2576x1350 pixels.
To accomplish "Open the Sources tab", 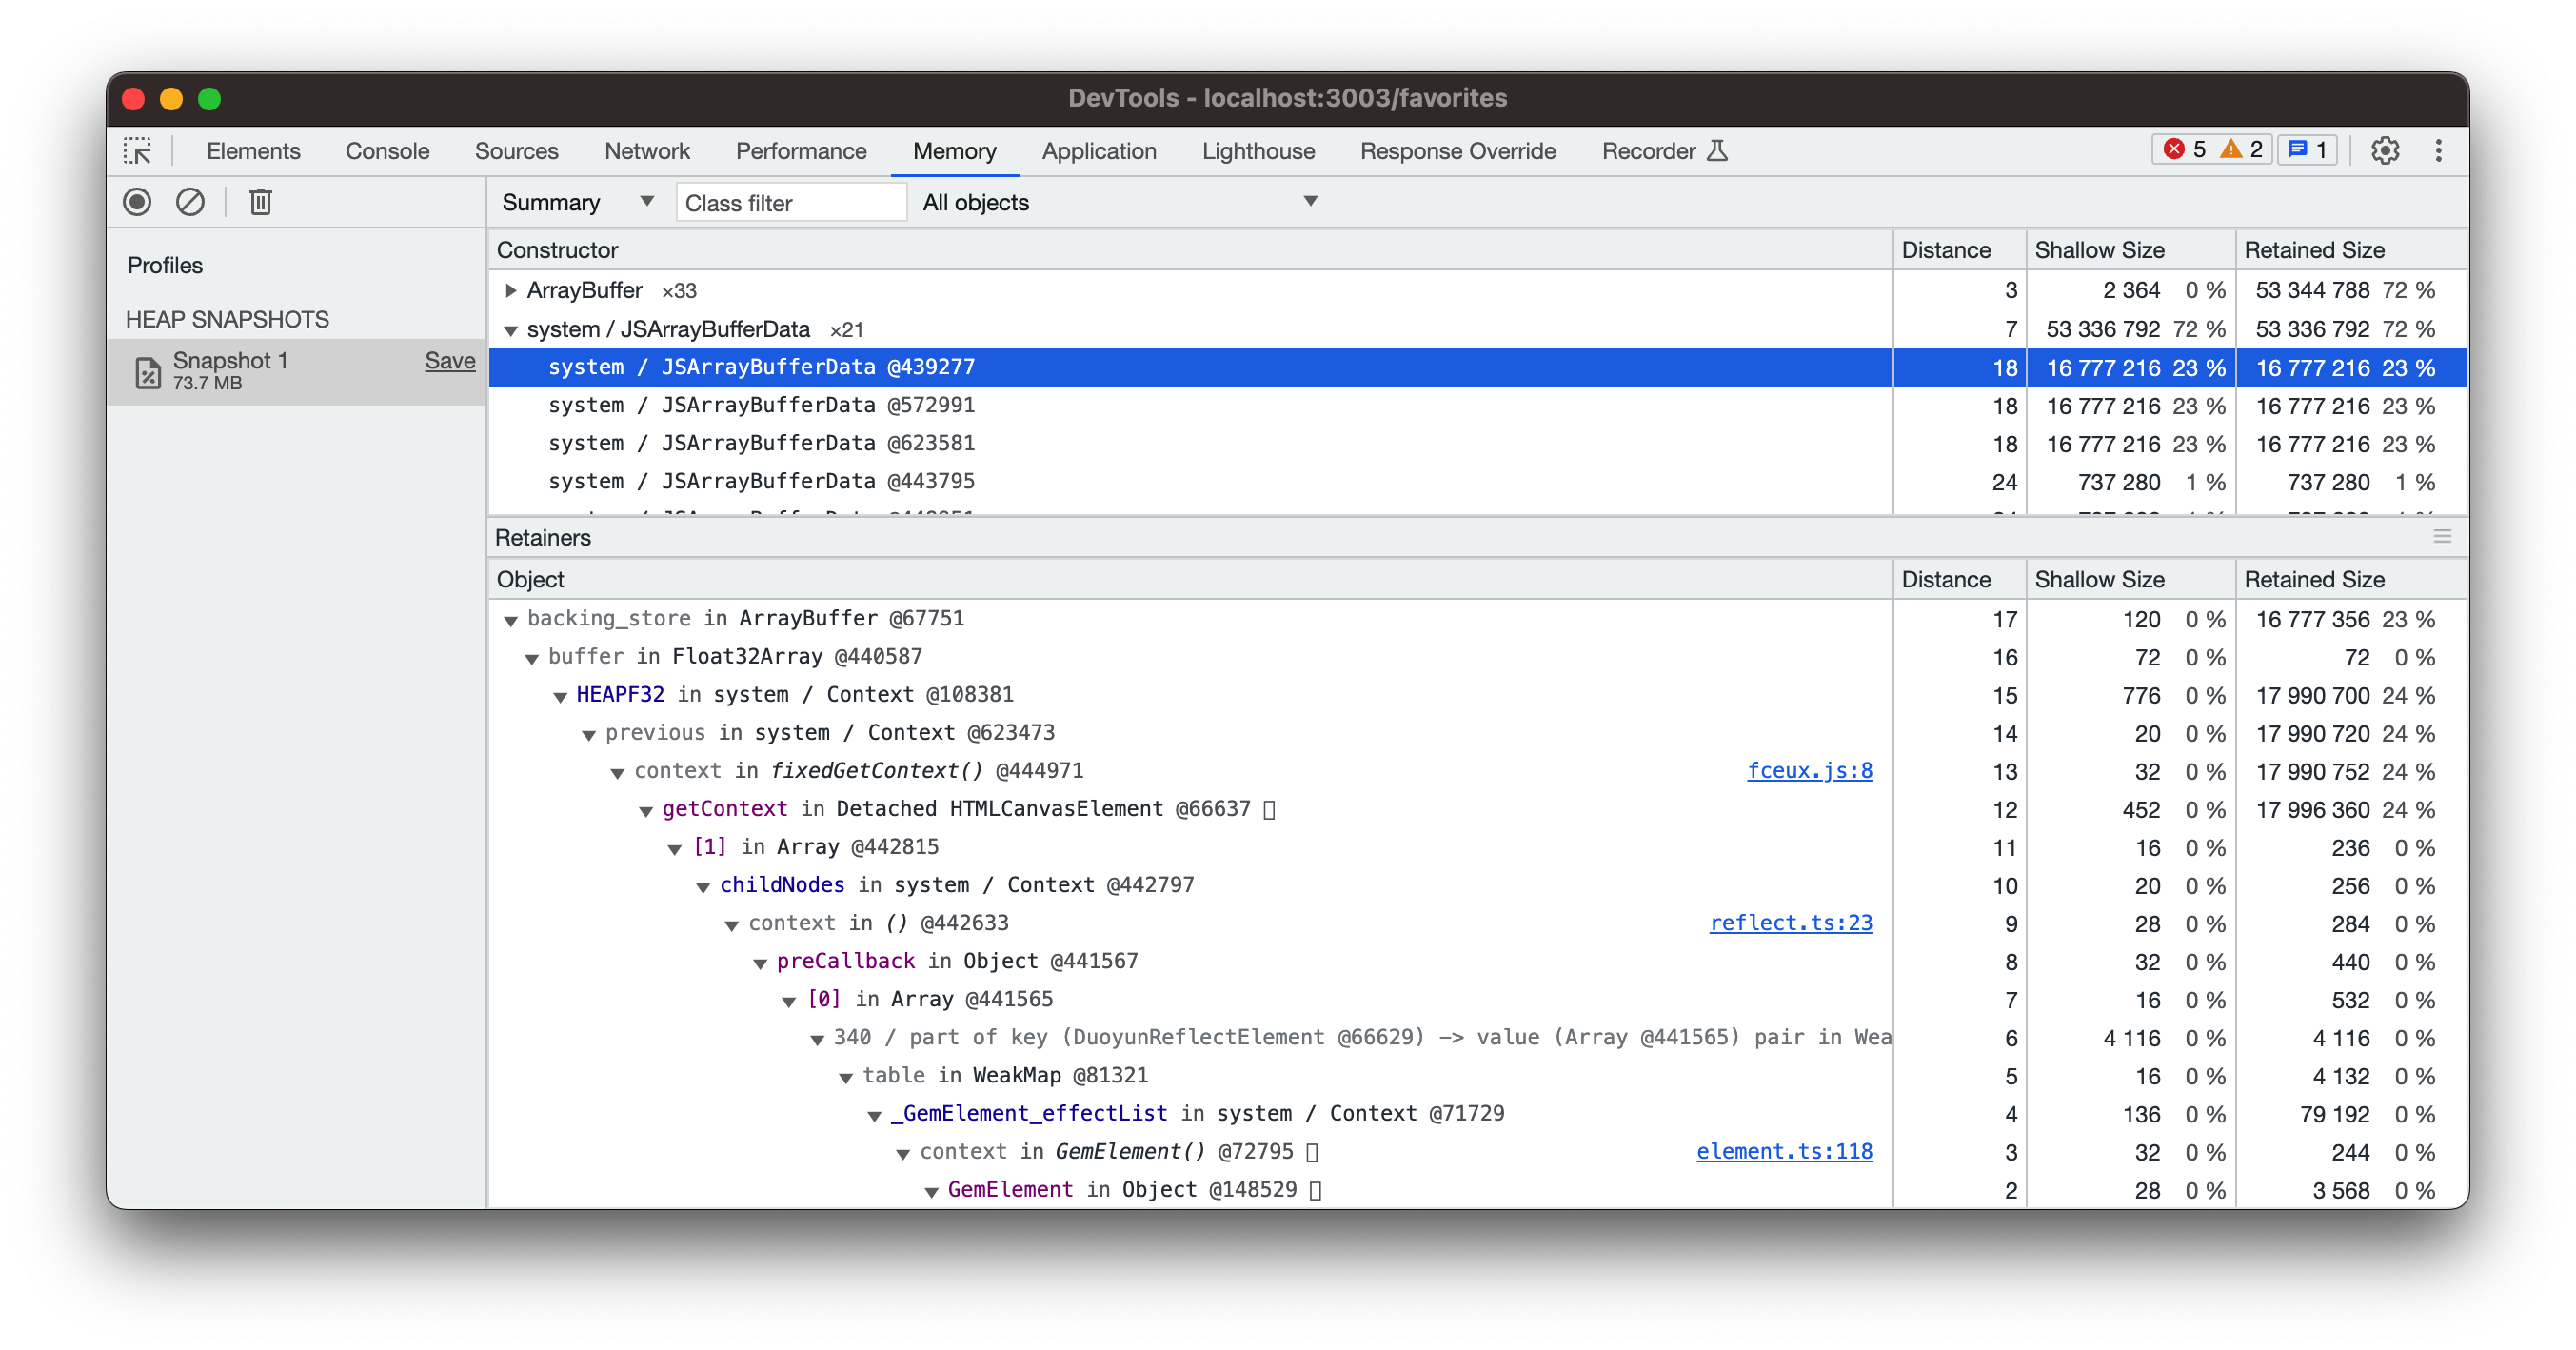I will point(516,151).
